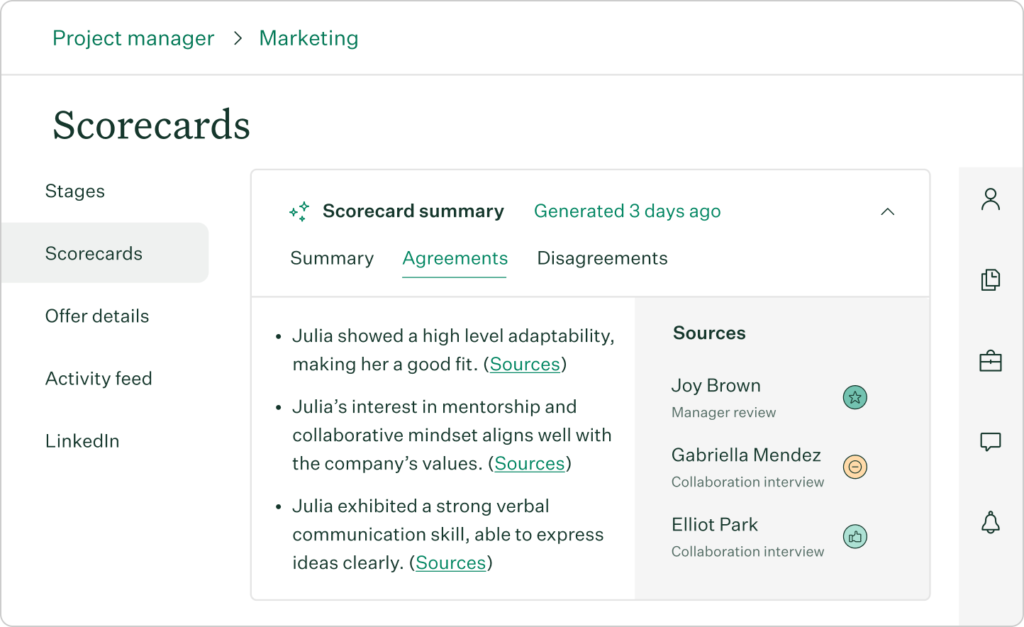Screen dimensions: 1024x627
Task: Select Scorecards in the left navigation
Action: [x=104, y=253]
